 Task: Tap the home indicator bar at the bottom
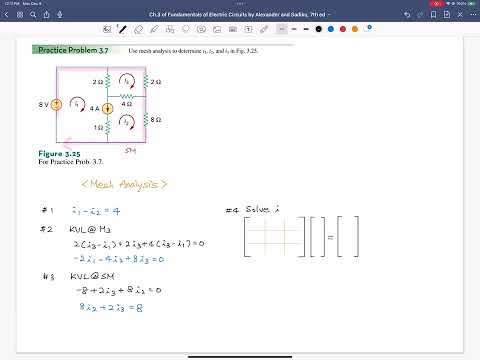(240, 357)
